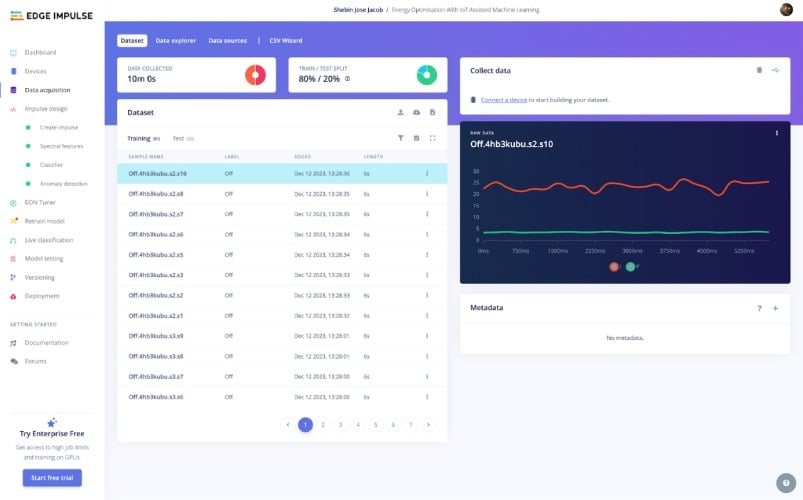Select sample Off.4hb3kubu.s3.s6

click(x=282, y=397)
